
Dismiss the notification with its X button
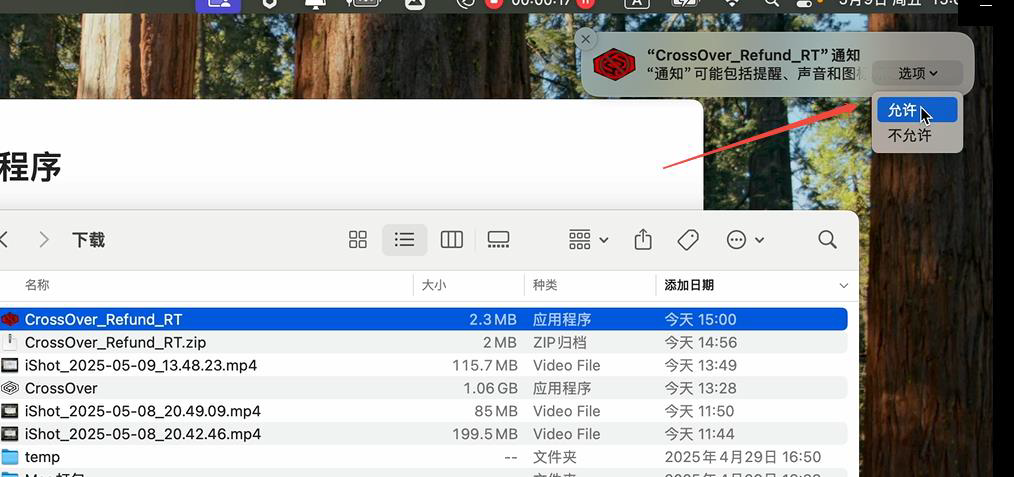coord(586,39)
